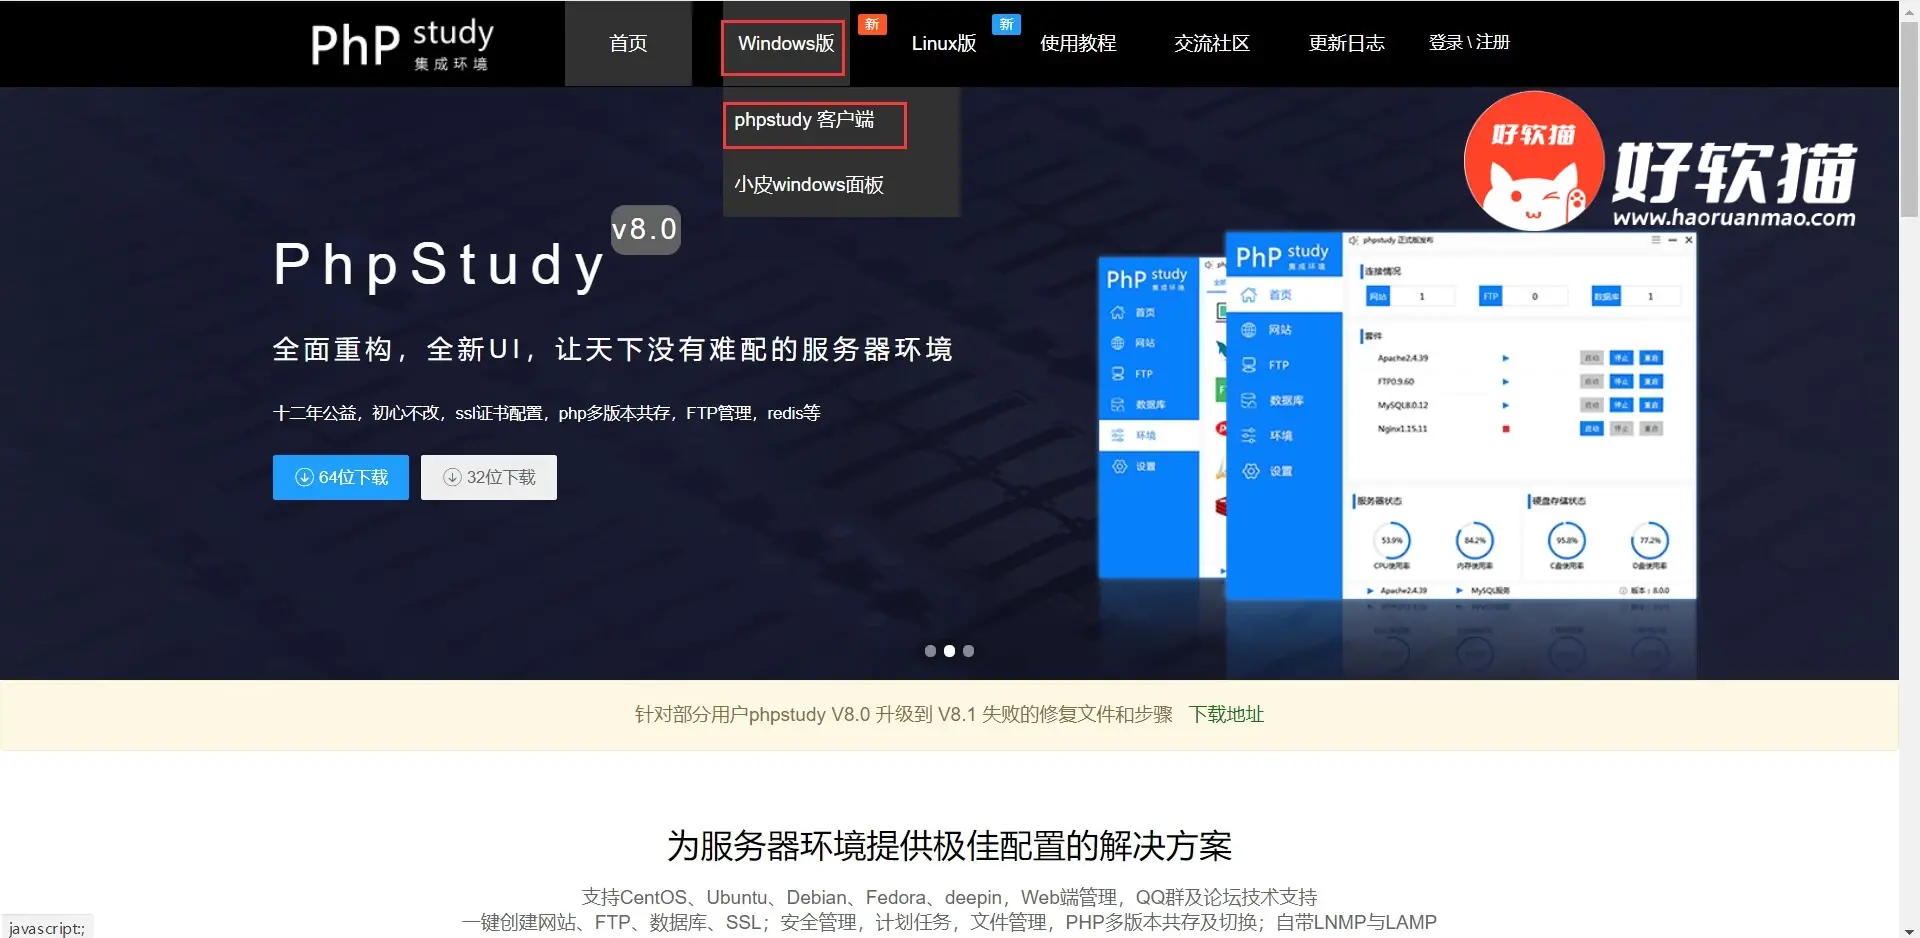
Task: Select 小皮windows面板 from dropdown
Action: coord(809,184)
